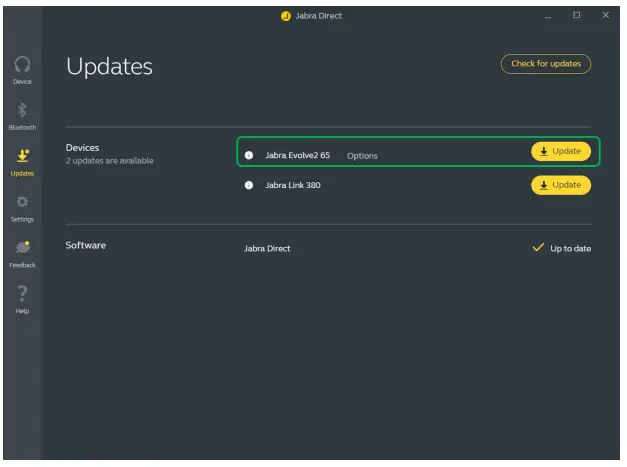The height and width of the screenshot is (467, 627).
Task: Click the Check for updates button
Action: click(x=545, y=64)
